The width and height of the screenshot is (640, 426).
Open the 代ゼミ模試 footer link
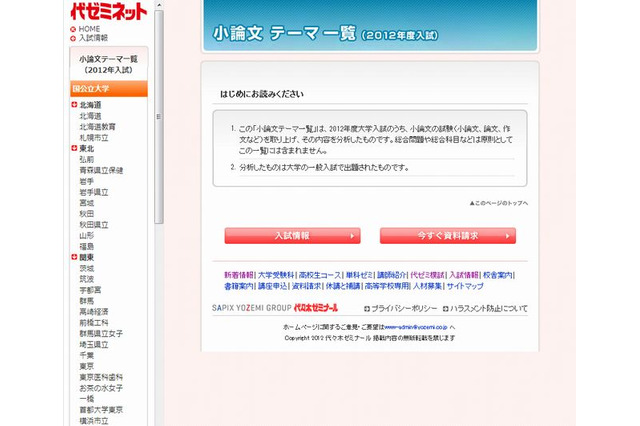click(x=427, y=275)
